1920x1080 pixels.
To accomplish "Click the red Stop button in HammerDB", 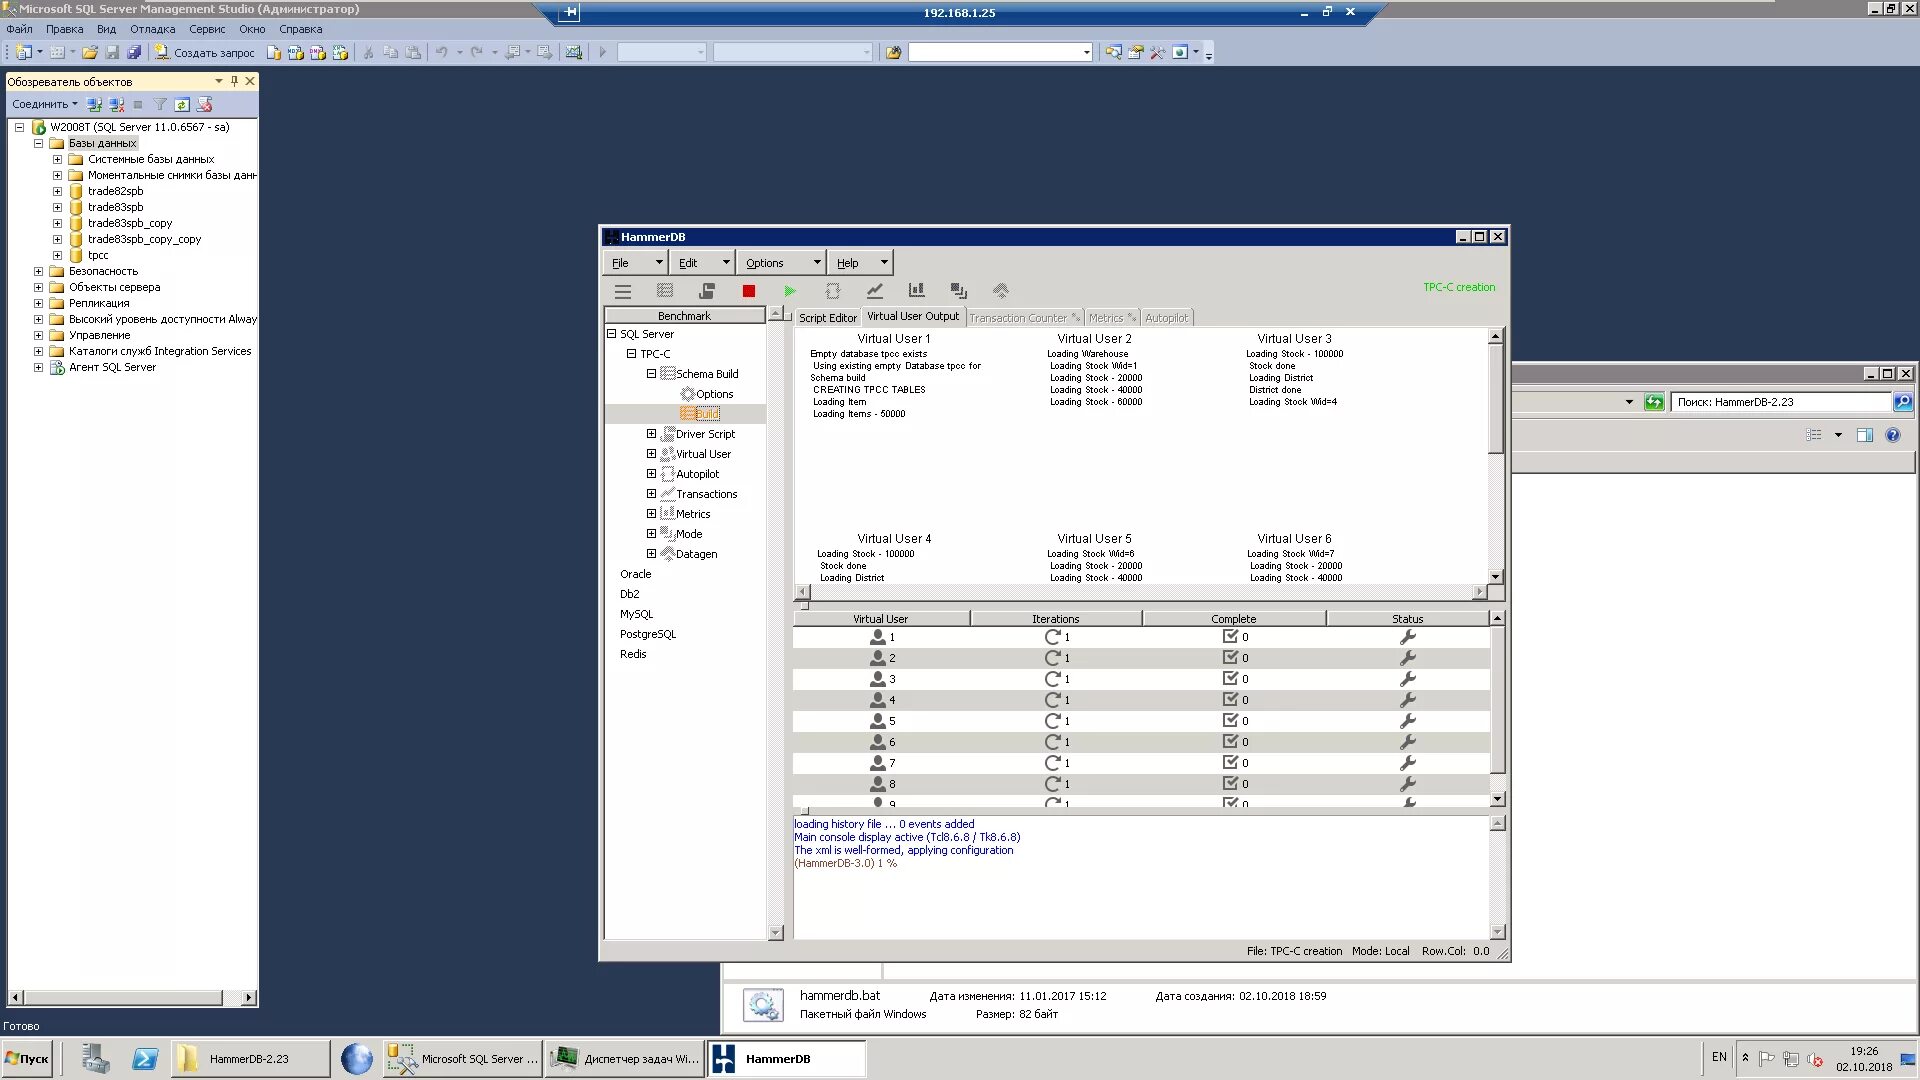I will pyautogui.click(x=748, y=291).
